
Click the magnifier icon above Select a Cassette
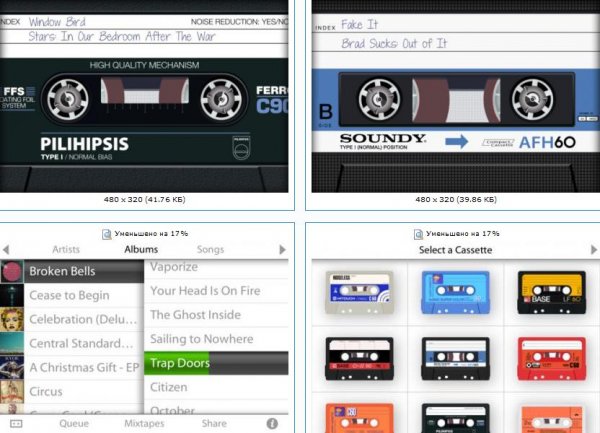[418, 234]
